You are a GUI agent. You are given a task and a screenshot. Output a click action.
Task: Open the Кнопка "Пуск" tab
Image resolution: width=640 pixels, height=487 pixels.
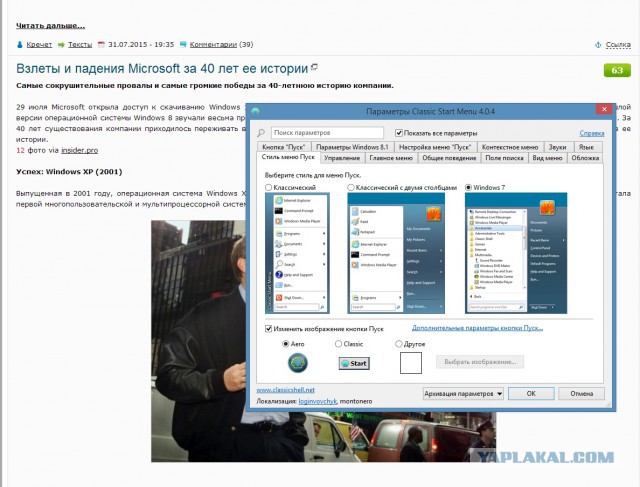(284, 147)
